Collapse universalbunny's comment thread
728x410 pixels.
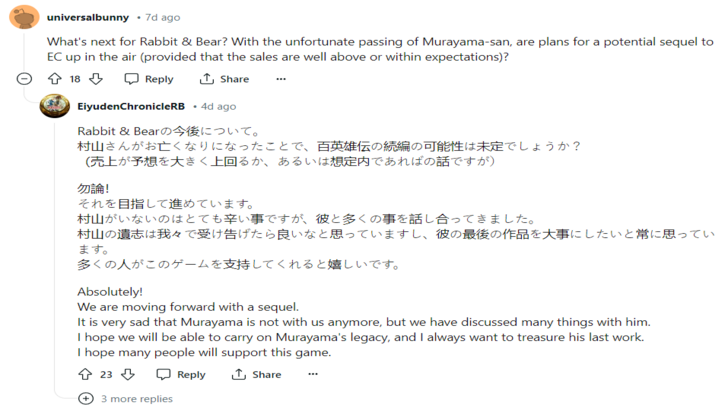[25, 79]
